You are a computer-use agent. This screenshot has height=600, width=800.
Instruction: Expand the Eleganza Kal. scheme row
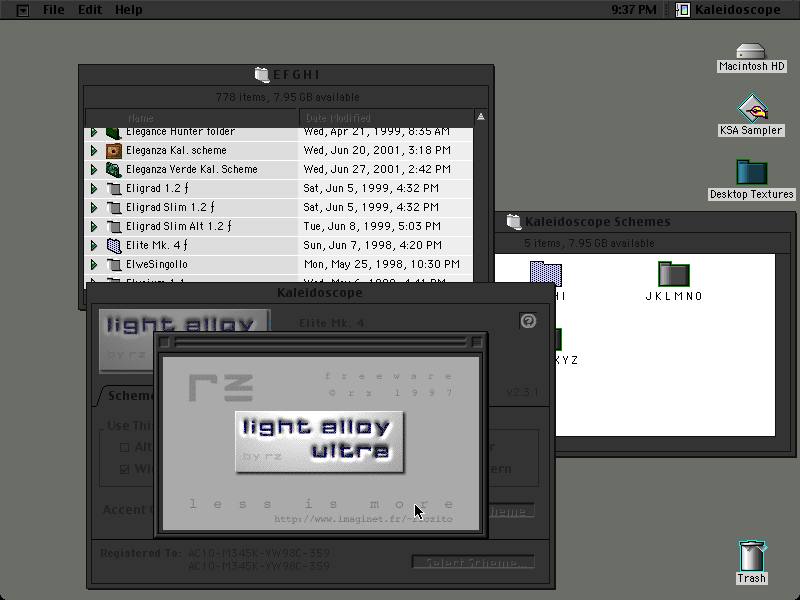[94, 151]
